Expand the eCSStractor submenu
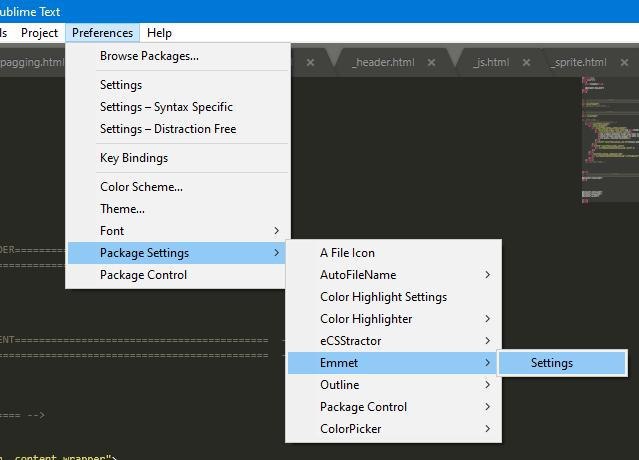The image size is (639, 460). 394,341
